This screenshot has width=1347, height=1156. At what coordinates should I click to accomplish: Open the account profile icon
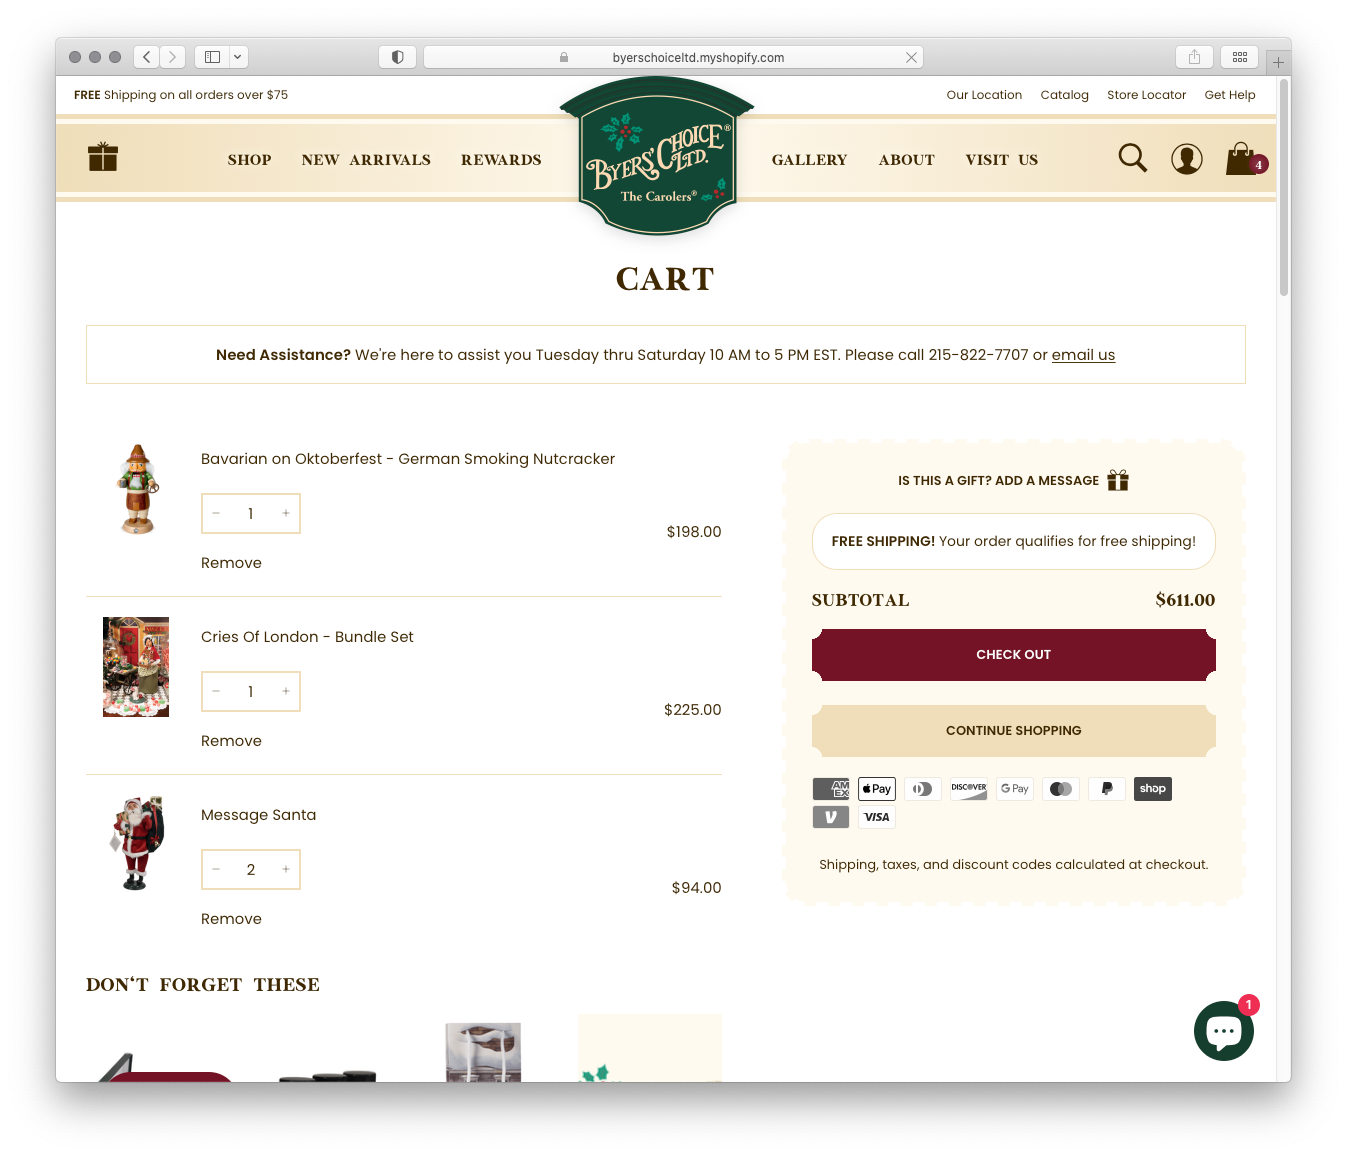click(x=1187, y=159)
